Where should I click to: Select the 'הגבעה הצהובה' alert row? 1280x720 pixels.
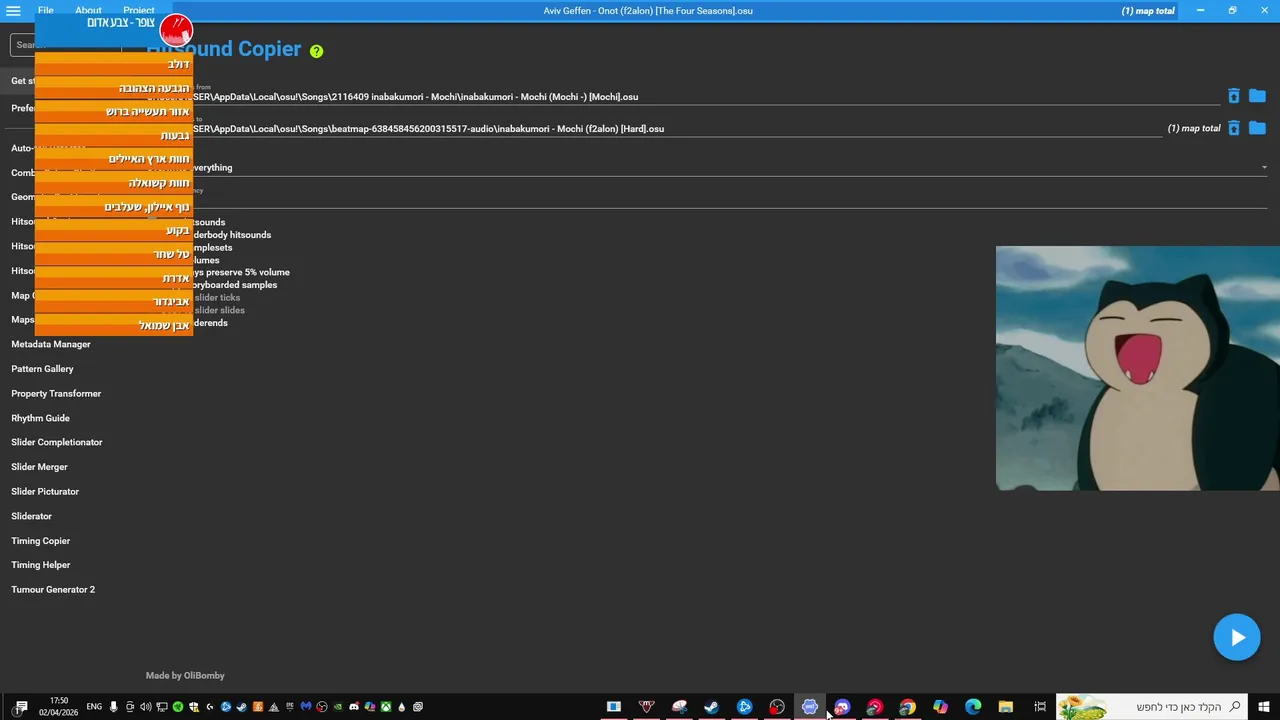(114, 88)
